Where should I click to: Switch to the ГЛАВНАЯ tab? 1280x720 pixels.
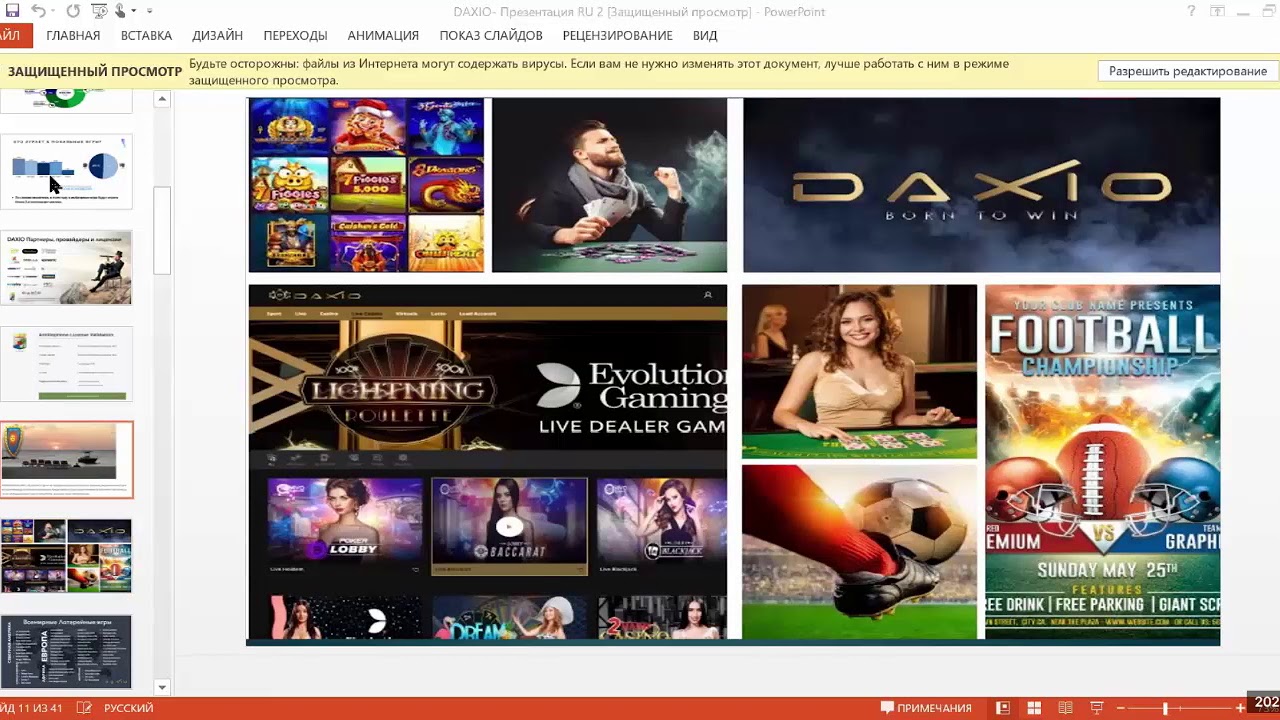click(73, 35)
